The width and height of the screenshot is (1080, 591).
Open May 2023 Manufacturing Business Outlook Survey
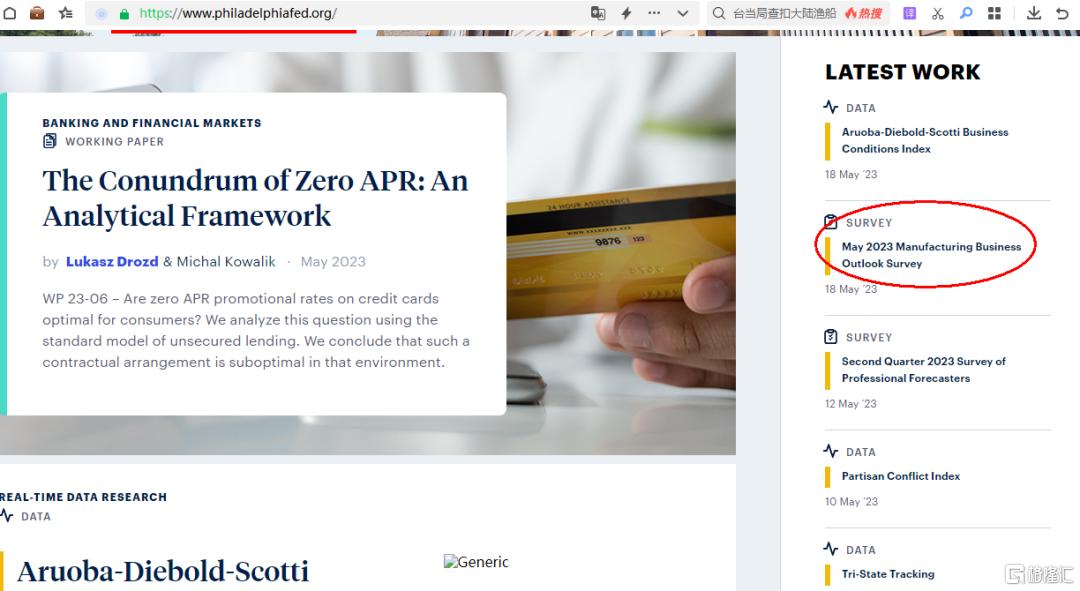click(931, 255)
